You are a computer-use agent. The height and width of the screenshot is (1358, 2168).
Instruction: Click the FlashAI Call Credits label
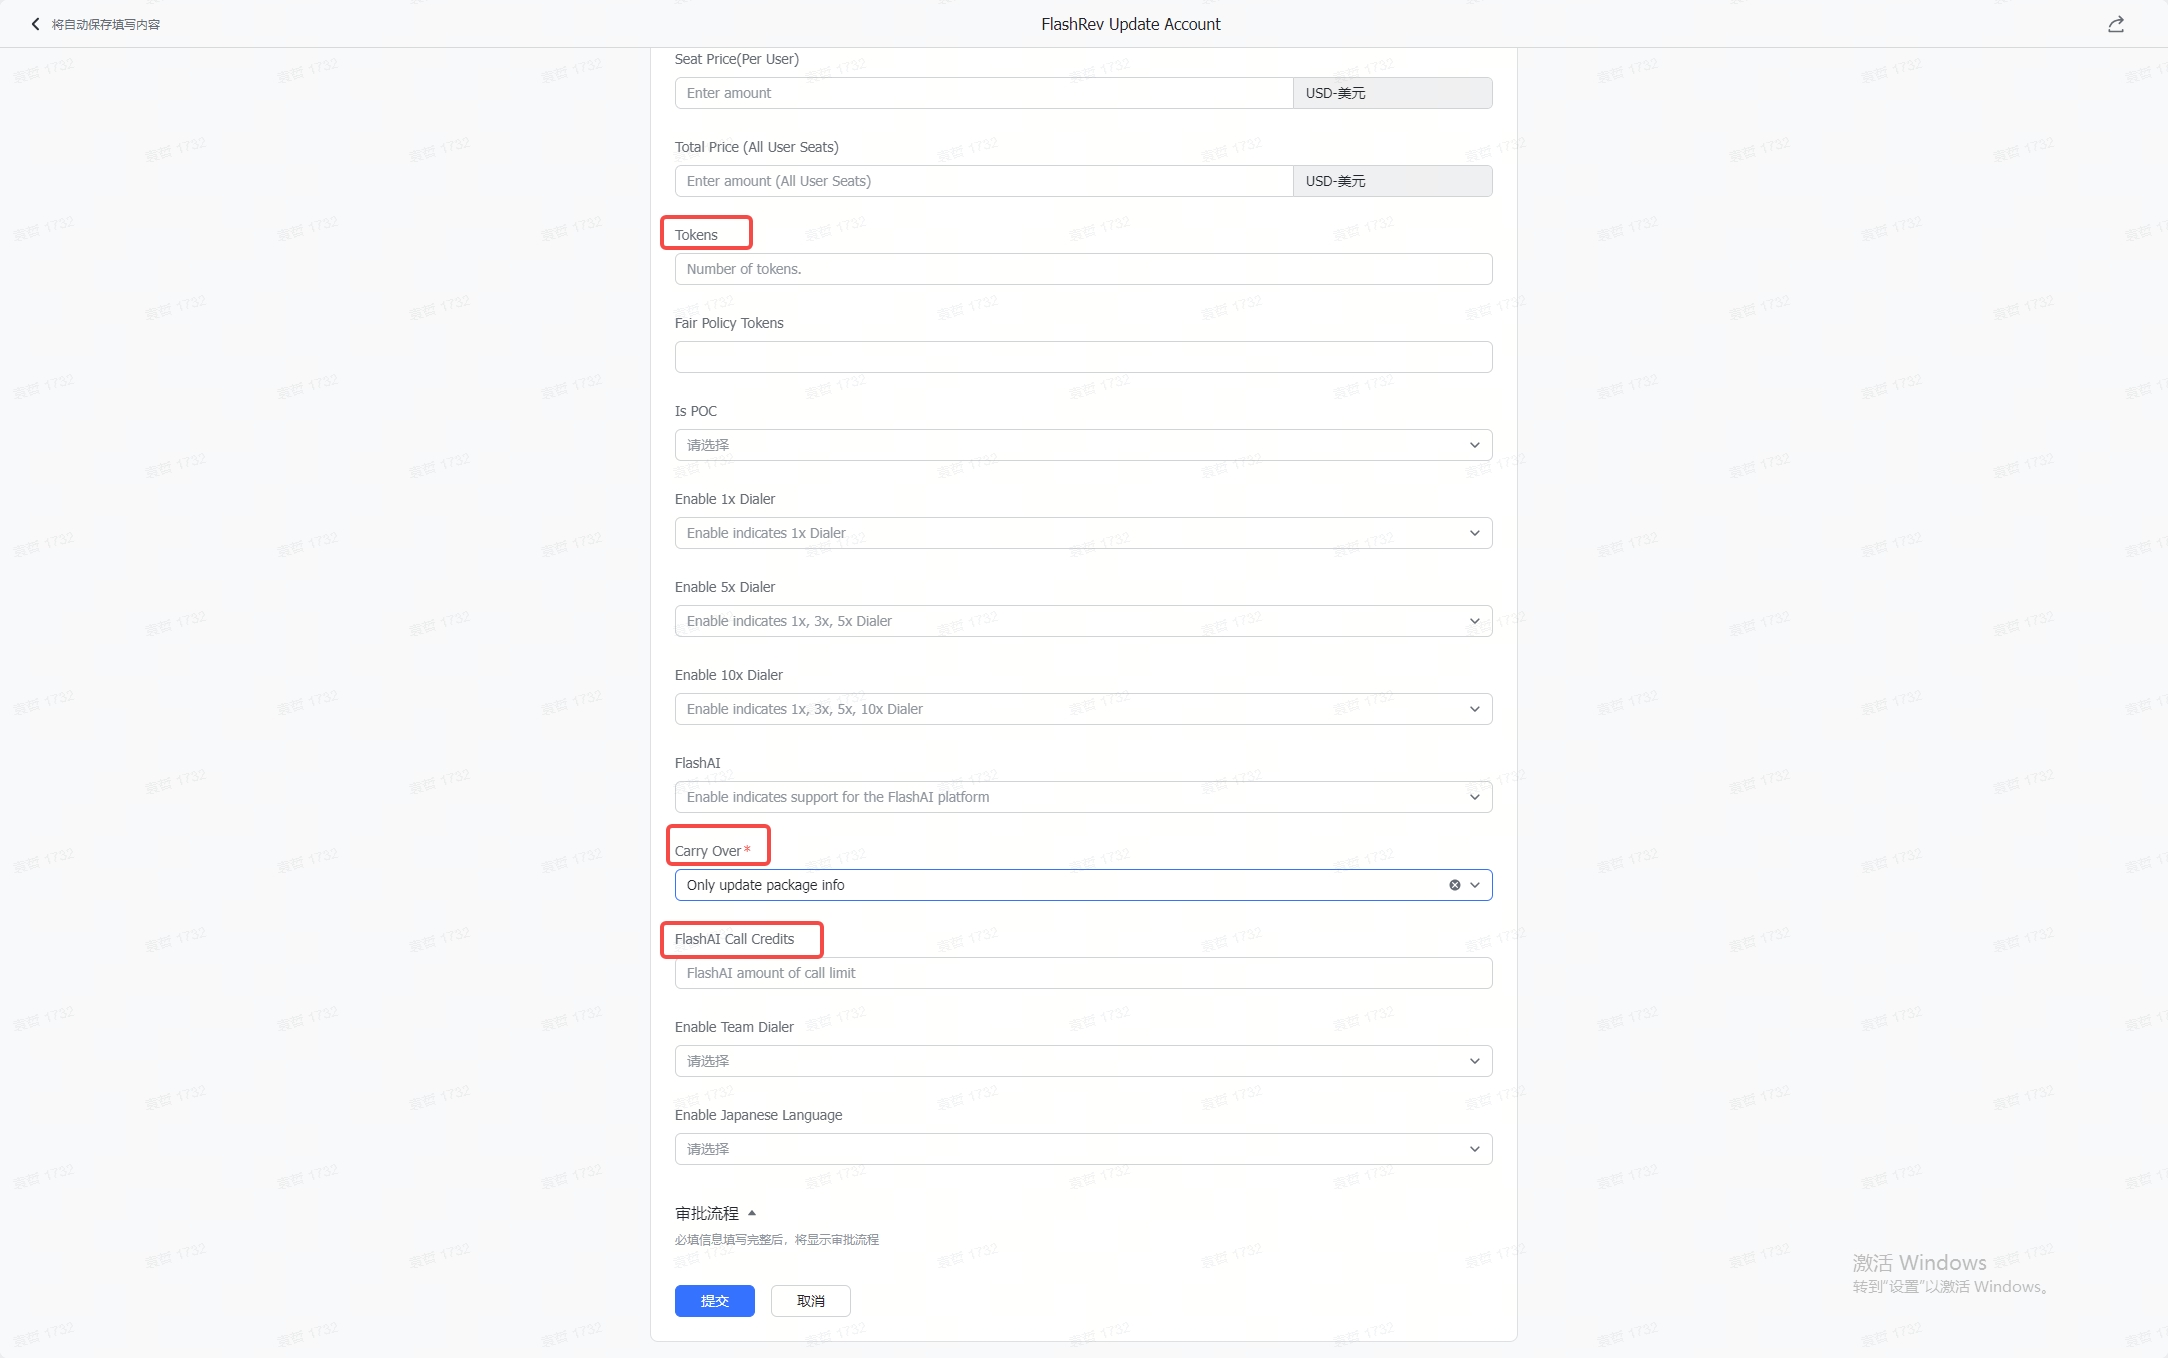[734, 939]
